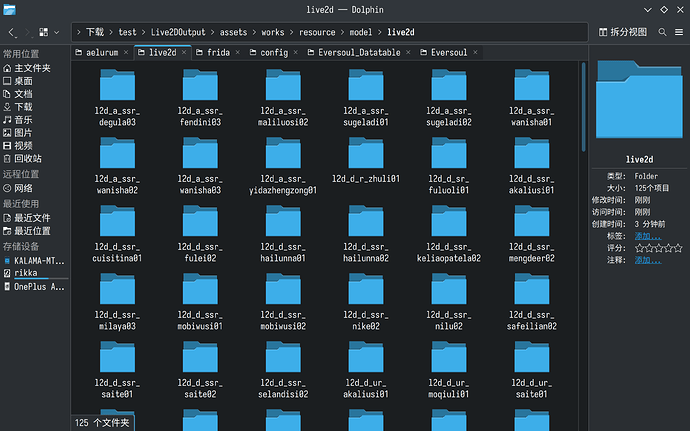Switch to the Eversoul_Datatable tab
Screen dimensions: 690x431
[359, 52]
